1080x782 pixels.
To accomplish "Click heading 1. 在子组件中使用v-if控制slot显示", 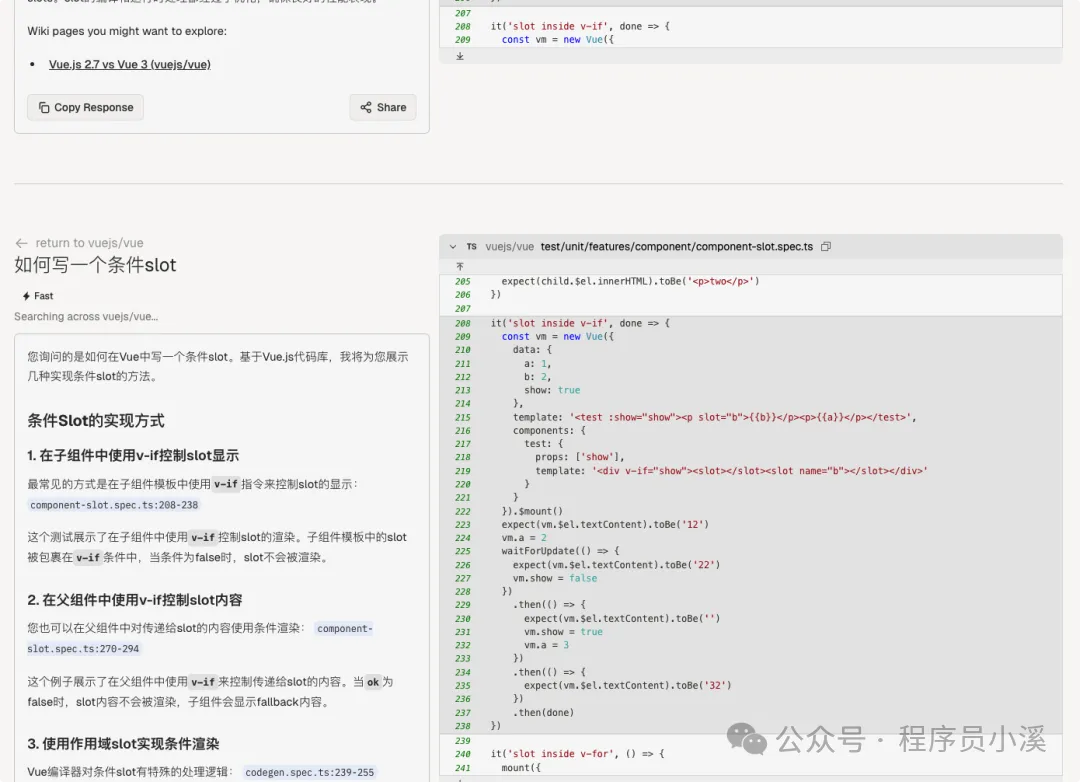I will 133,455.
